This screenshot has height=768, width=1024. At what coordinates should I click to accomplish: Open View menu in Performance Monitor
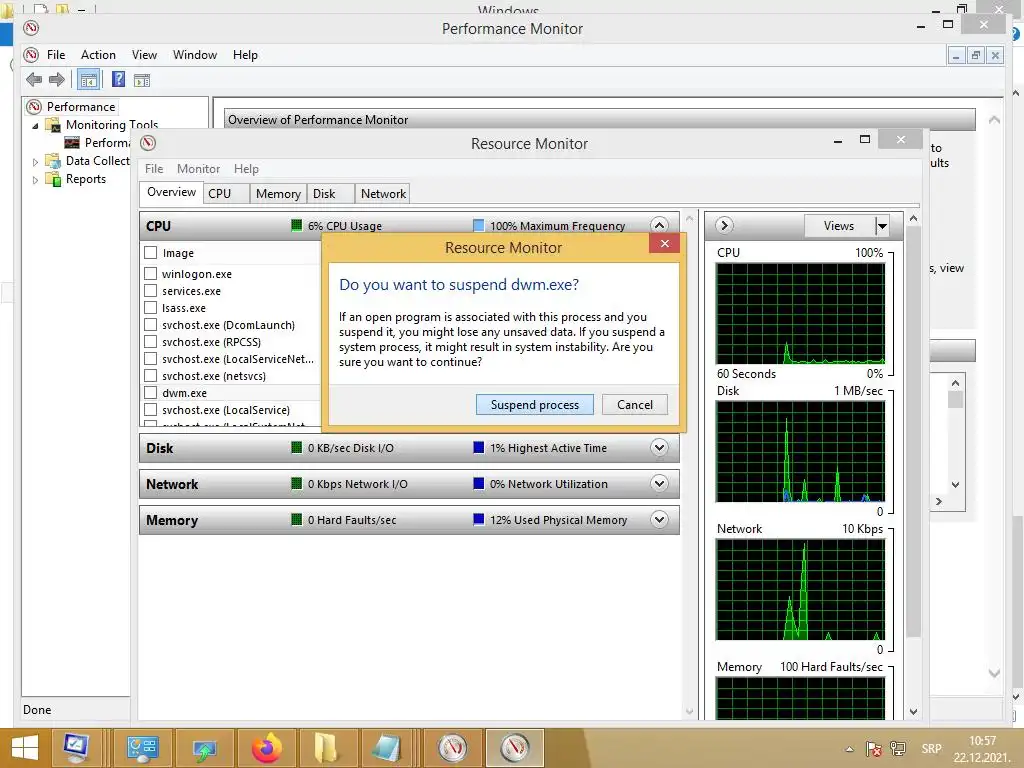point(144,55)
